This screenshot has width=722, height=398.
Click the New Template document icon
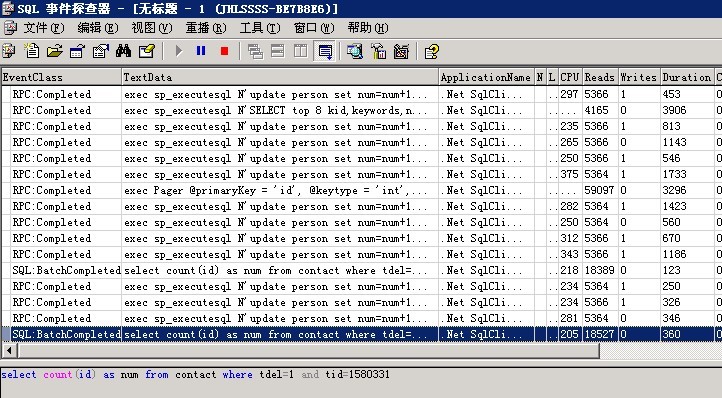(x=32, y=51)
